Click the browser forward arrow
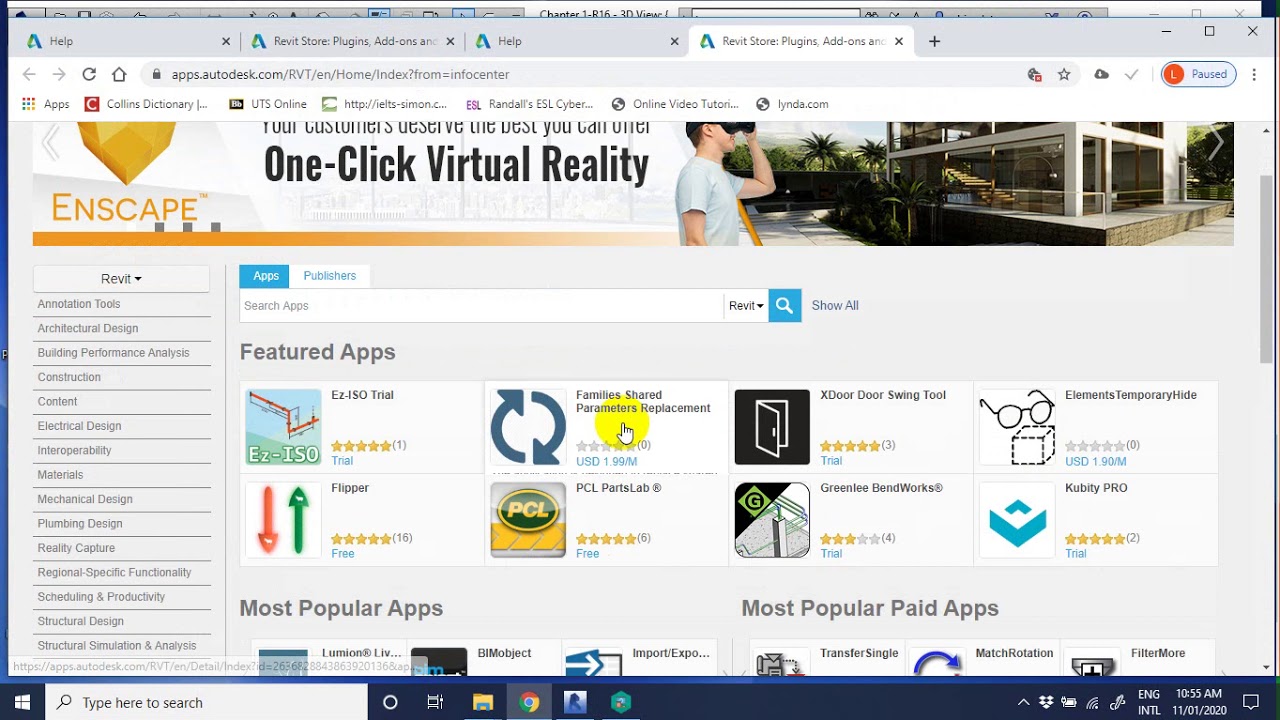 click(x=59, y=74)
